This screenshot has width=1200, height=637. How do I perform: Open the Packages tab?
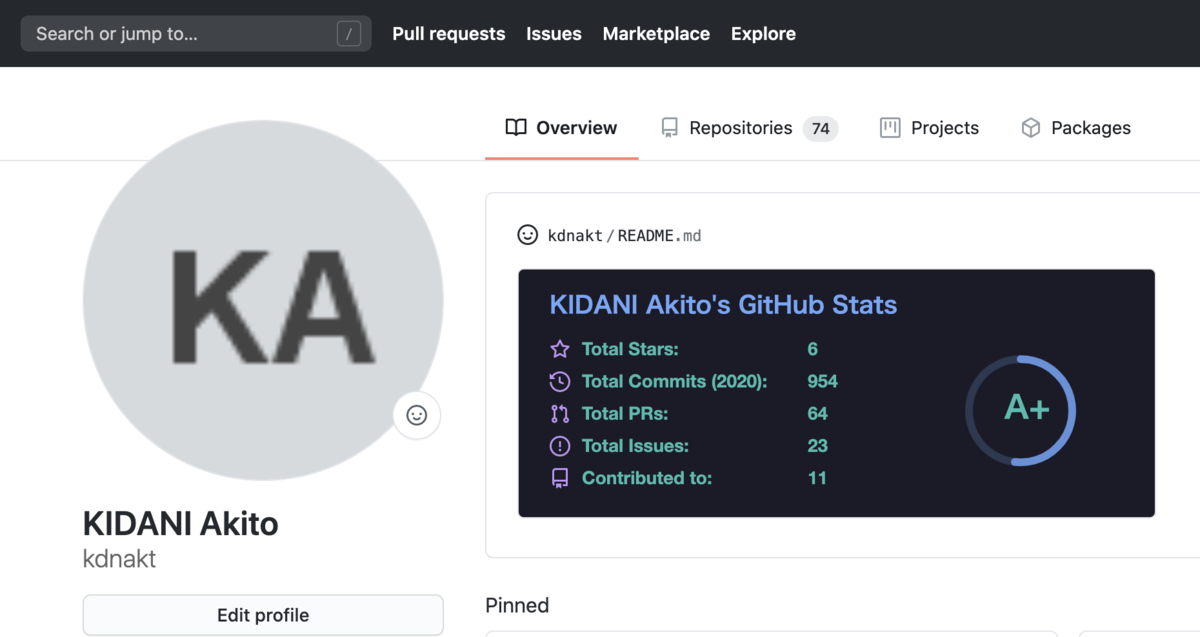coord(1076,128)
